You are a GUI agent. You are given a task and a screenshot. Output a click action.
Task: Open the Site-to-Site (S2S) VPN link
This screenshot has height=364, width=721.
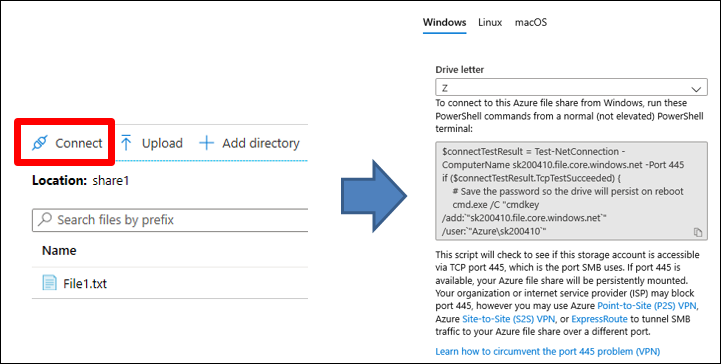coord(509,318)
